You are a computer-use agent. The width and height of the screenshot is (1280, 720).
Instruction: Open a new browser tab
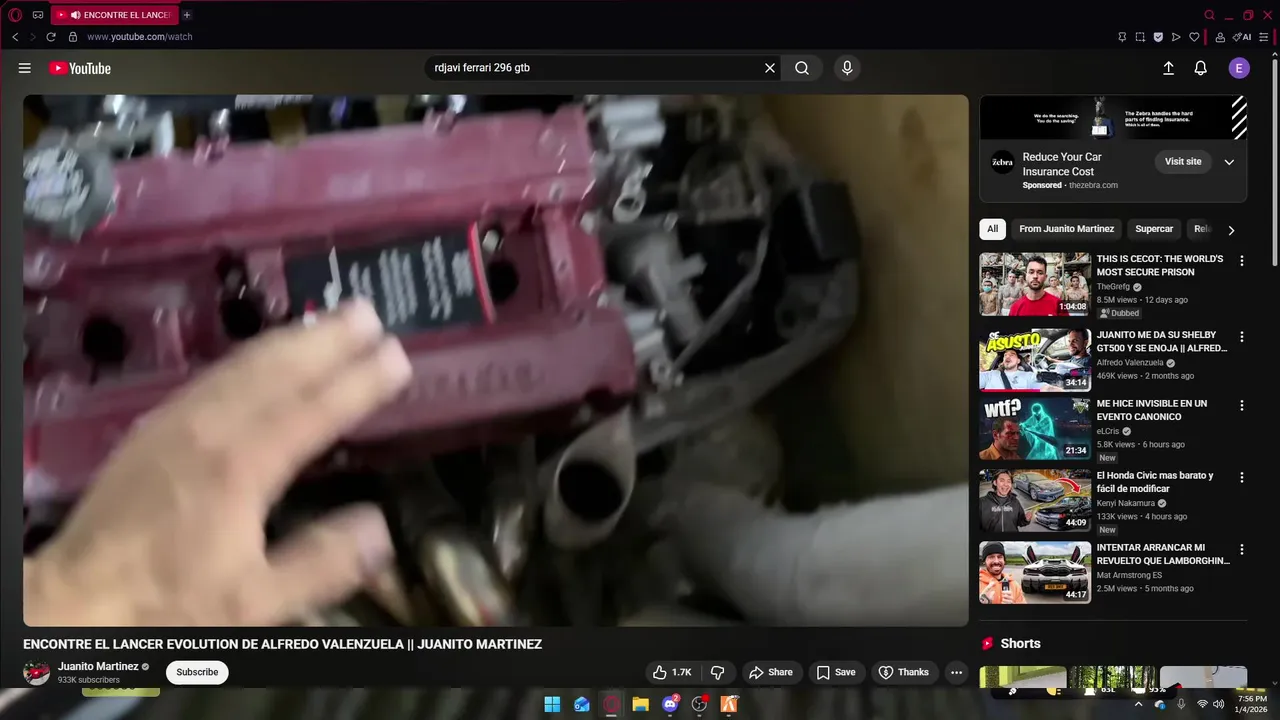click(187, 15)
